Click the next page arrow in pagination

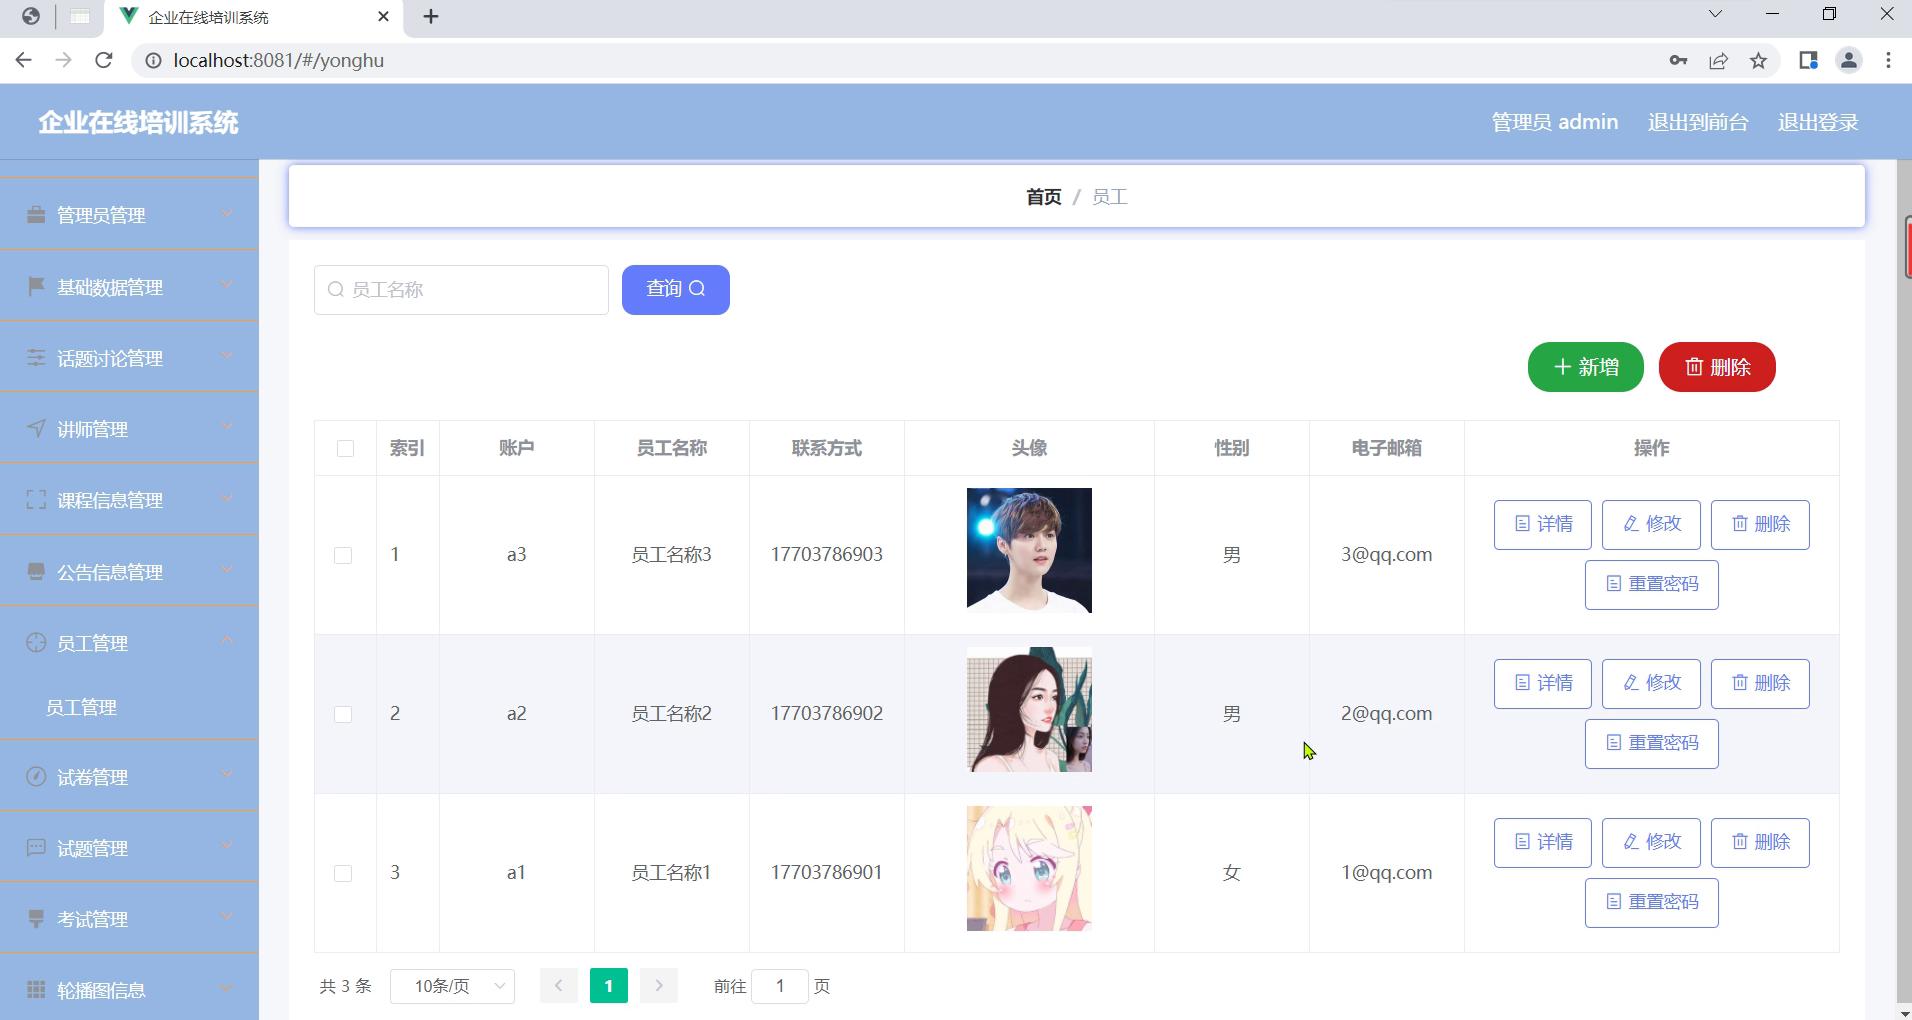pos(659,986)
